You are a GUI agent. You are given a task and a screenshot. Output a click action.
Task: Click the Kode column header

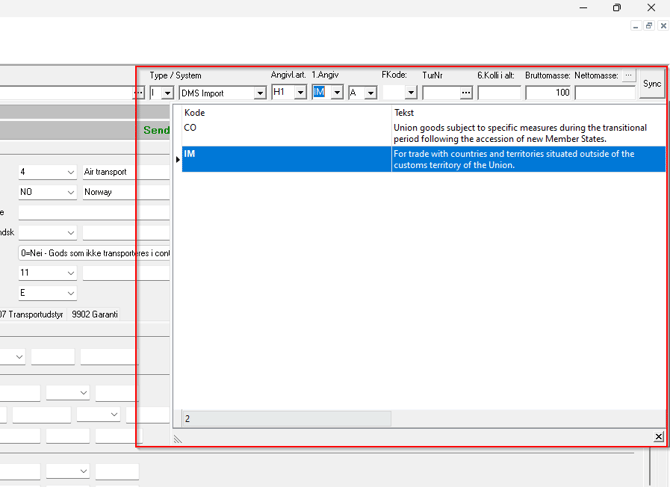280,113
